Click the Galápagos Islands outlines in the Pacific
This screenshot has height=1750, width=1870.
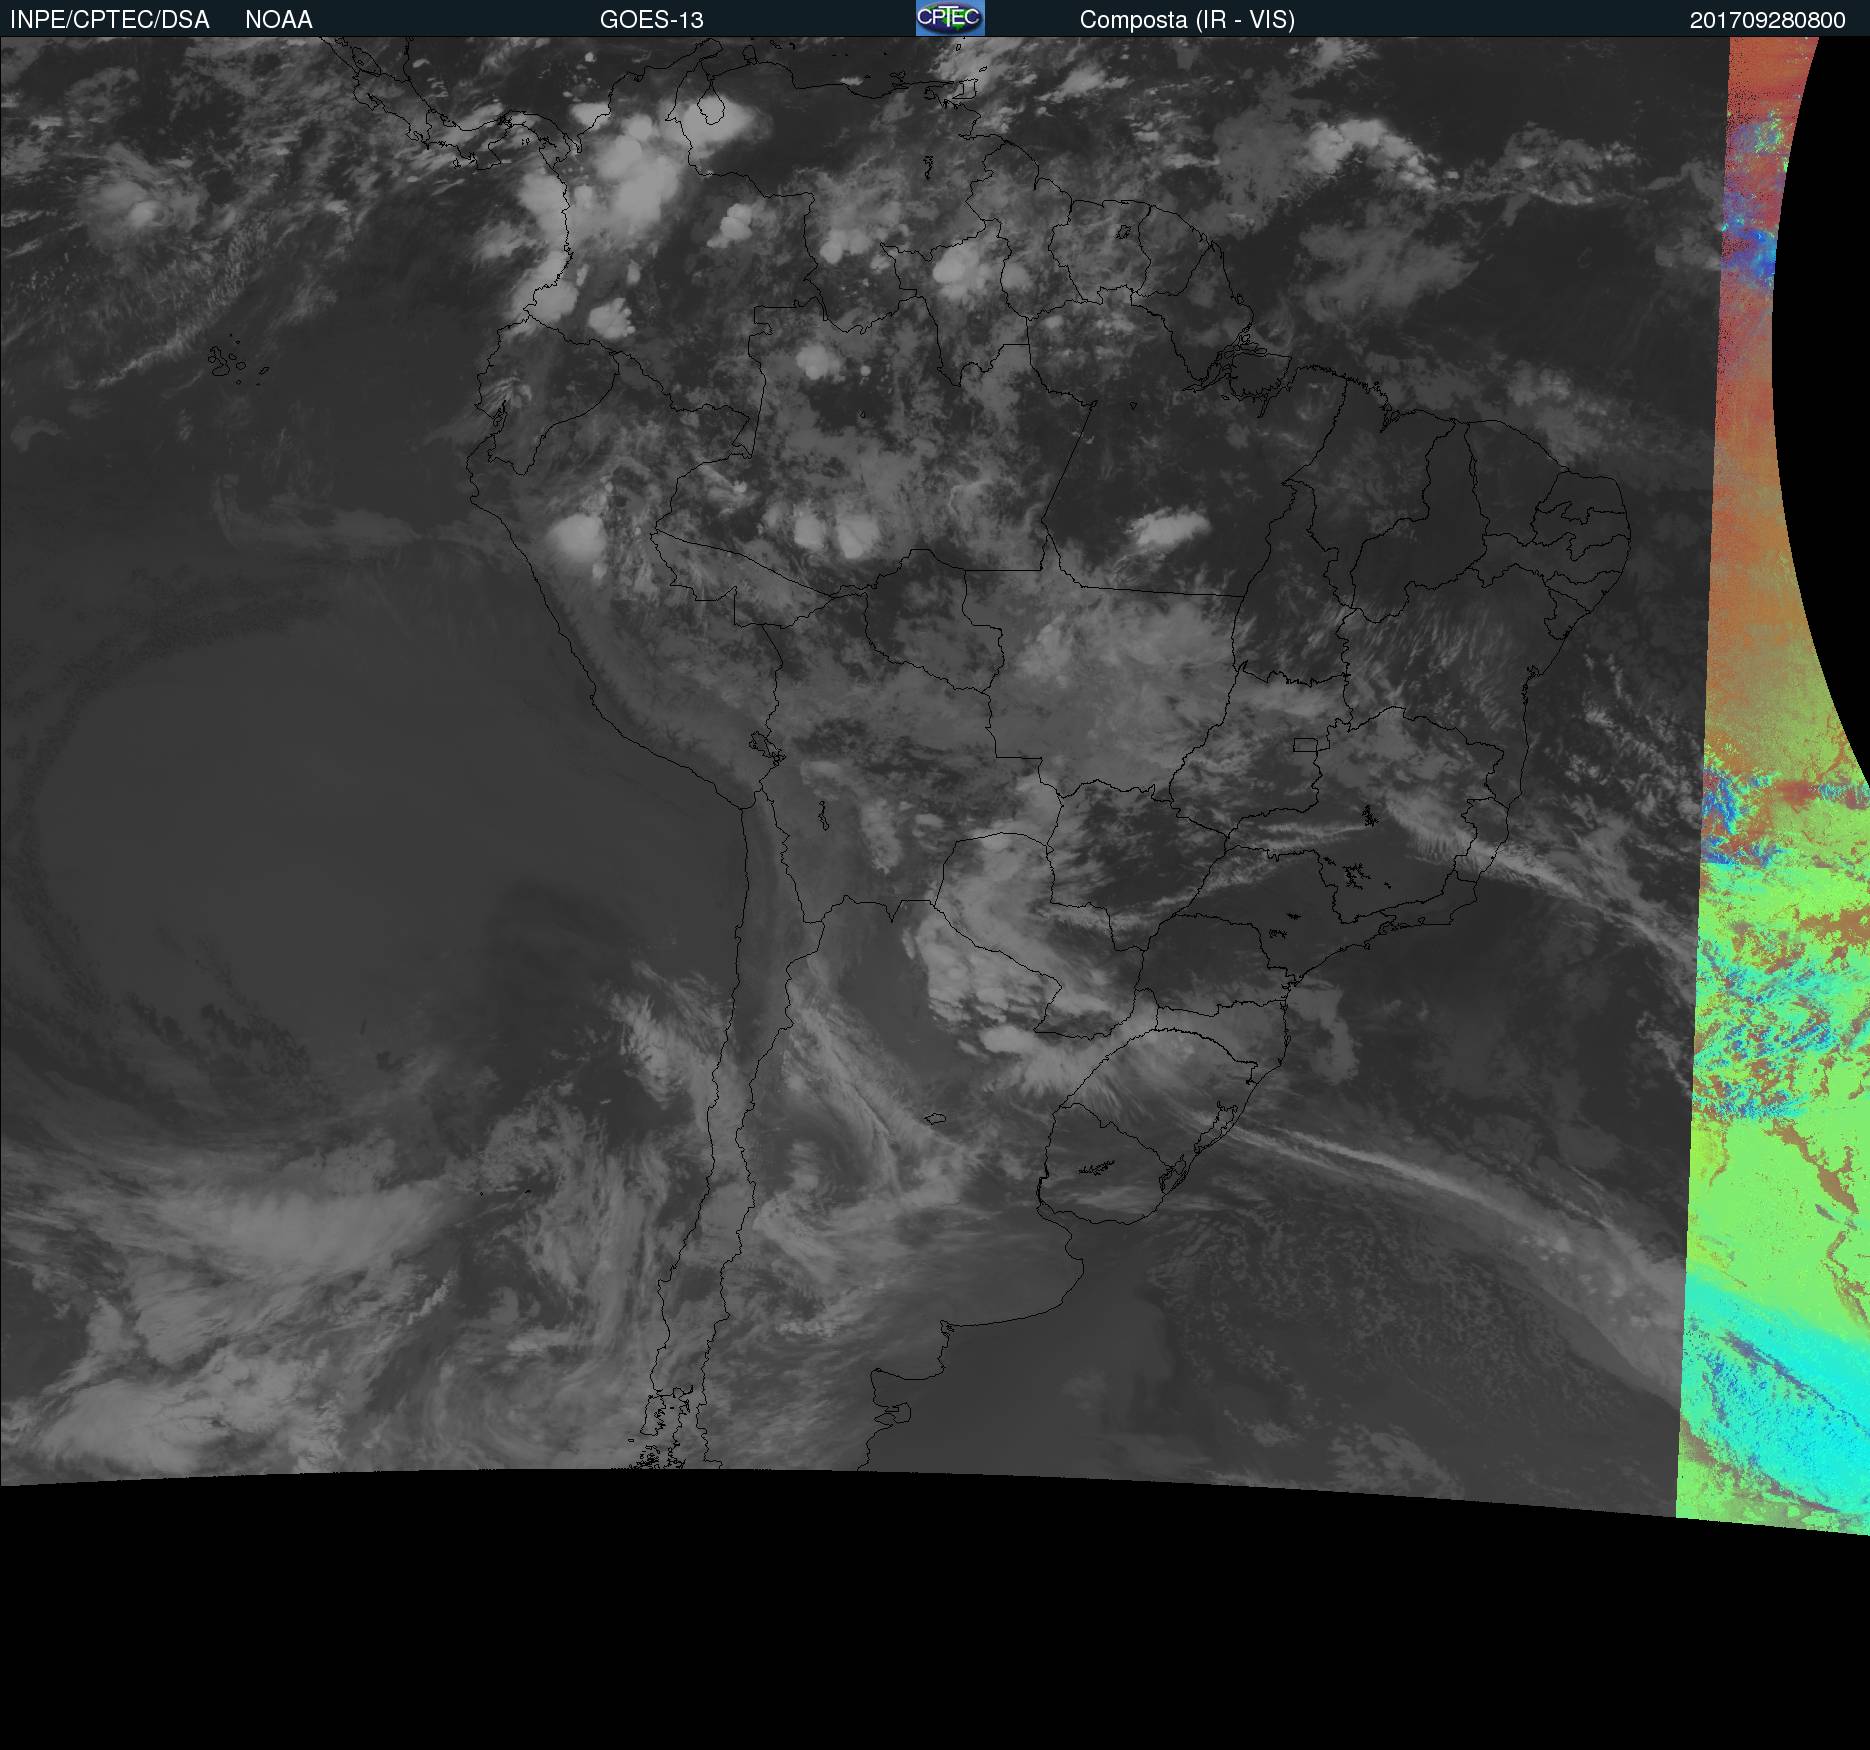(228, 360)
